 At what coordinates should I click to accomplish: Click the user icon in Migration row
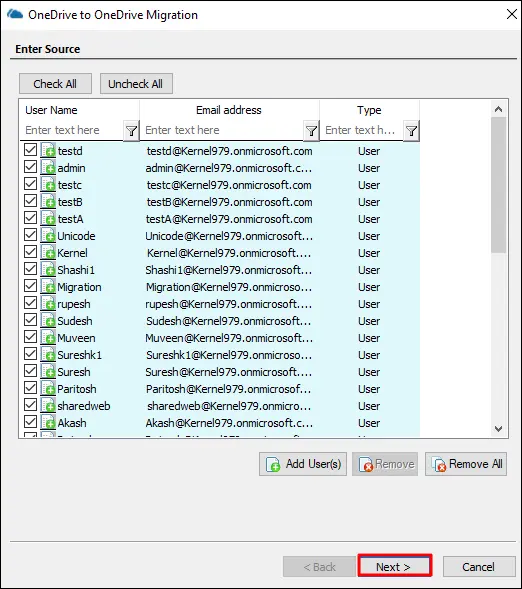(x=48, y=286)
